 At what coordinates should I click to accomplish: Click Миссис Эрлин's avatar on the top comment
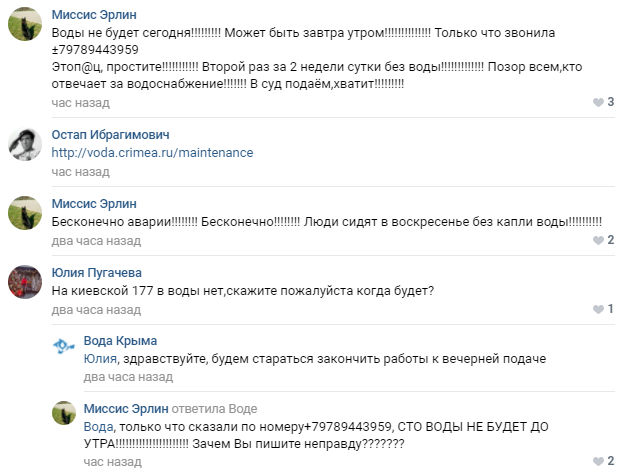point(25,24)
